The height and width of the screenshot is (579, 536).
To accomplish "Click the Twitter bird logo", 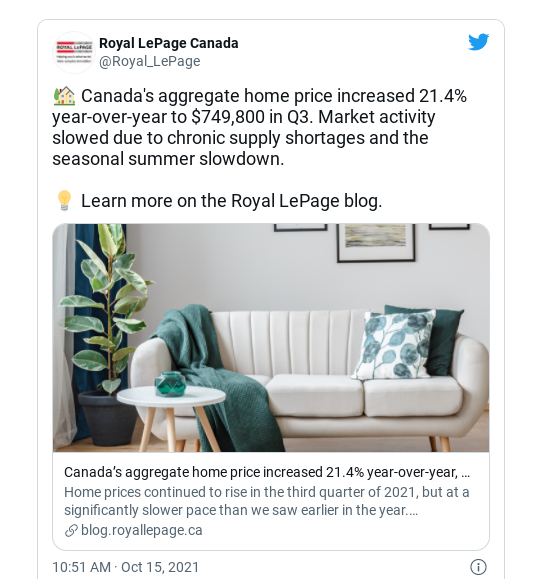I will coord(478,42).
